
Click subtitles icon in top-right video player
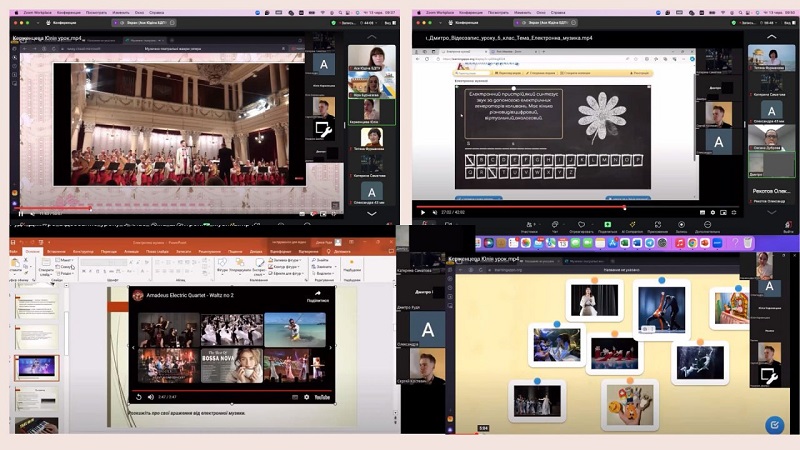[702, 212]
